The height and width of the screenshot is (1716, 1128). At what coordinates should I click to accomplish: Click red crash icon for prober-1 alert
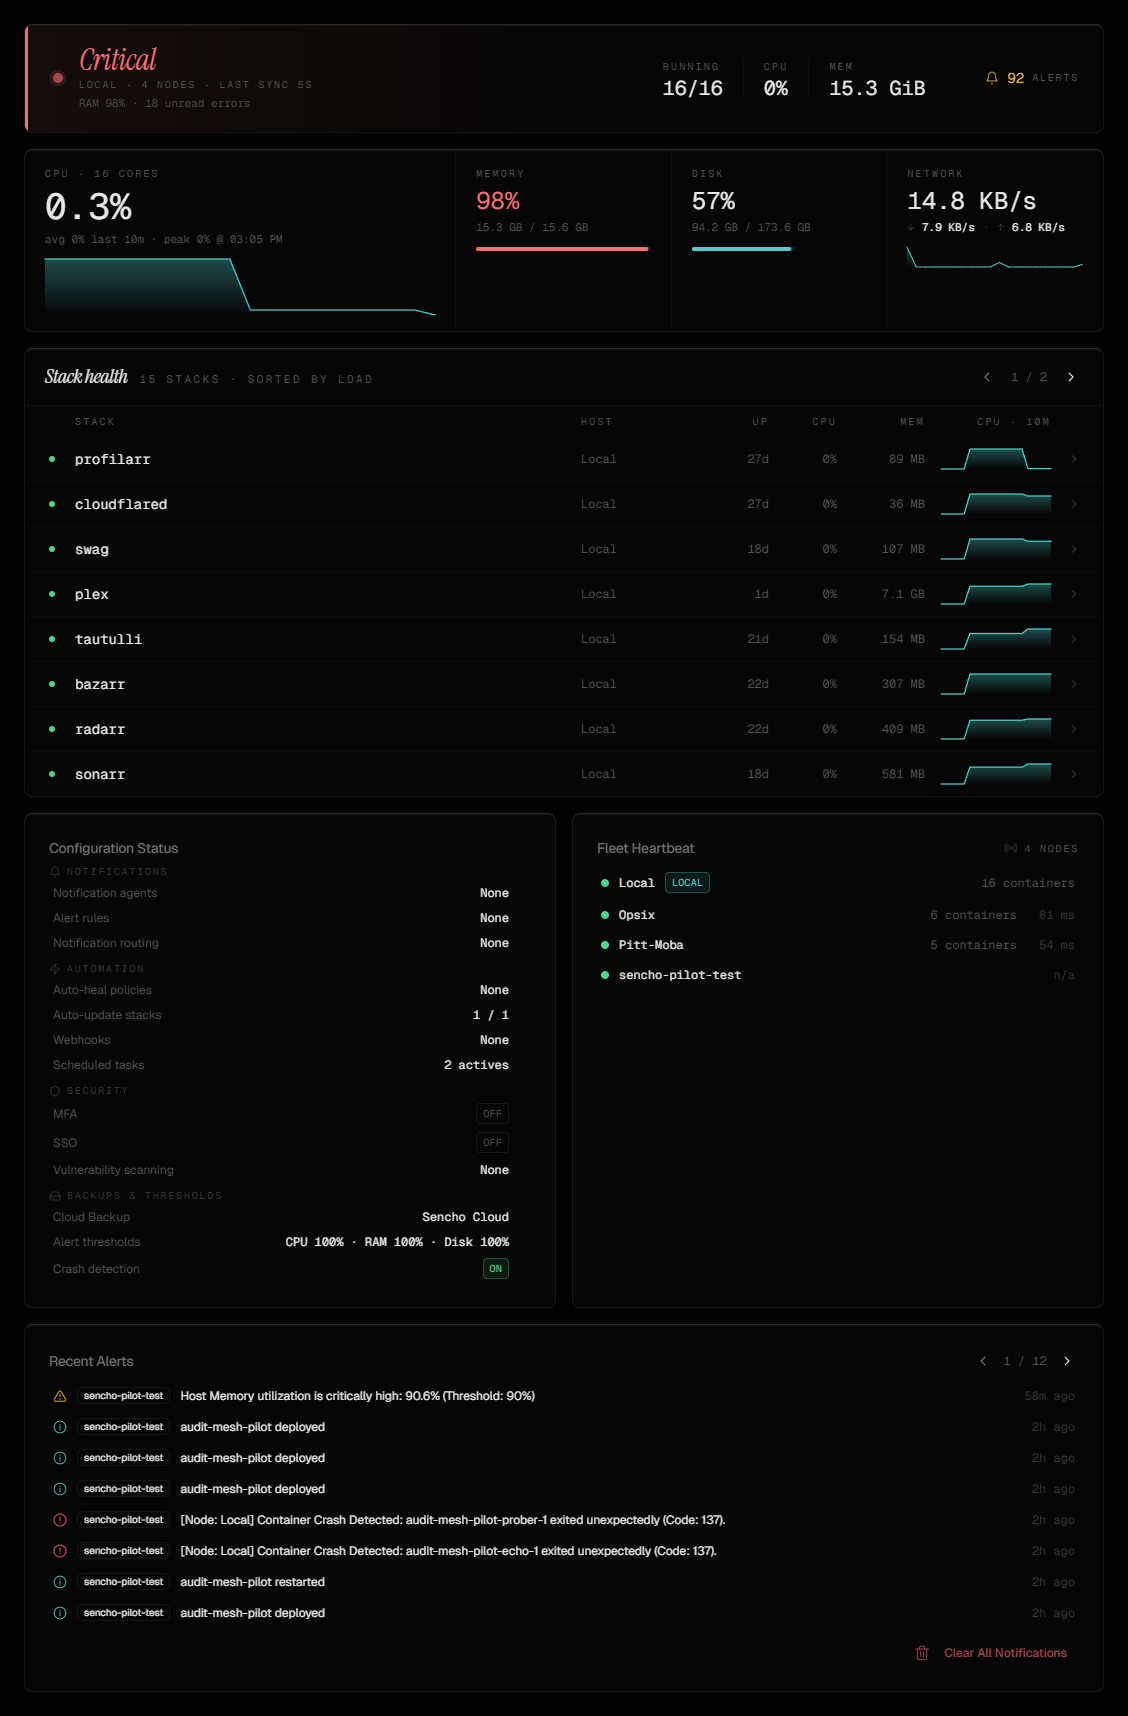pos(60,1520)
